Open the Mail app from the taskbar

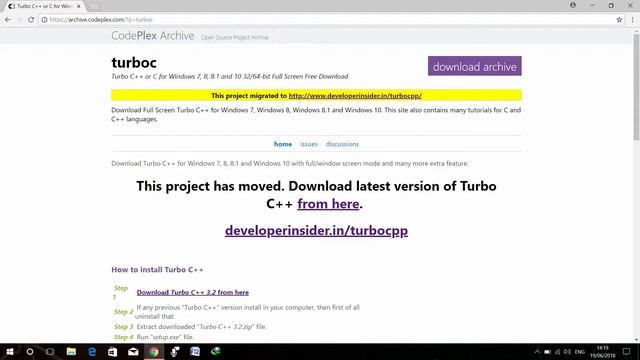(x=133, y=351)
